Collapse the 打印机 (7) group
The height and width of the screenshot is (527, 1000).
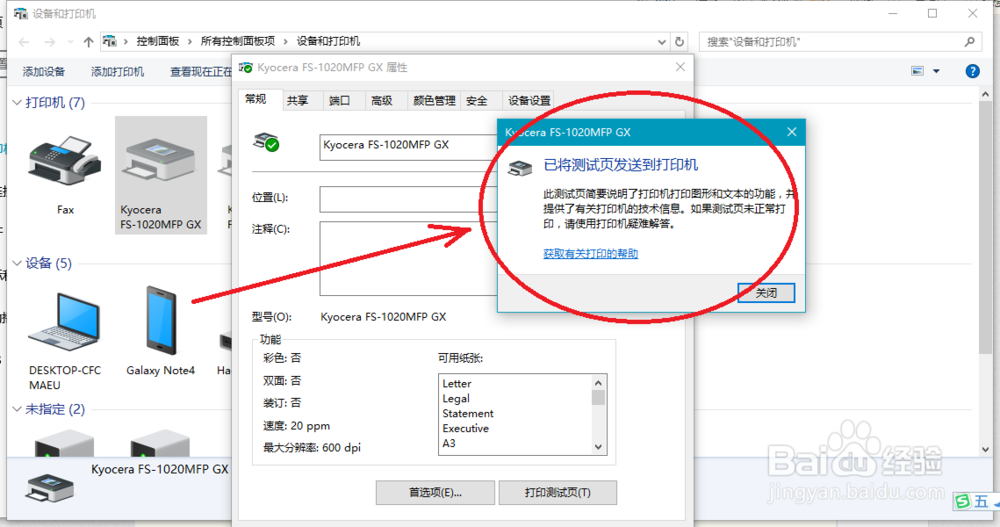pos(17,103)
